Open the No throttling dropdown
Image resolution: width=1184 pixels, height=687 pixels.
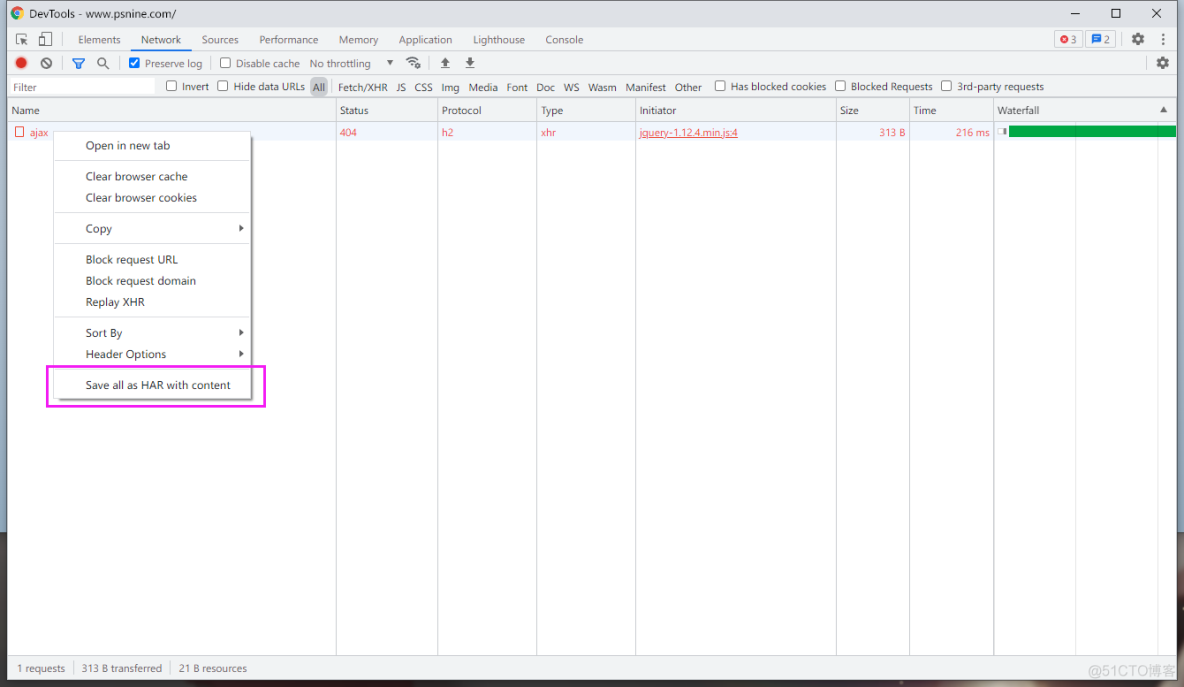tap(351, 63)
